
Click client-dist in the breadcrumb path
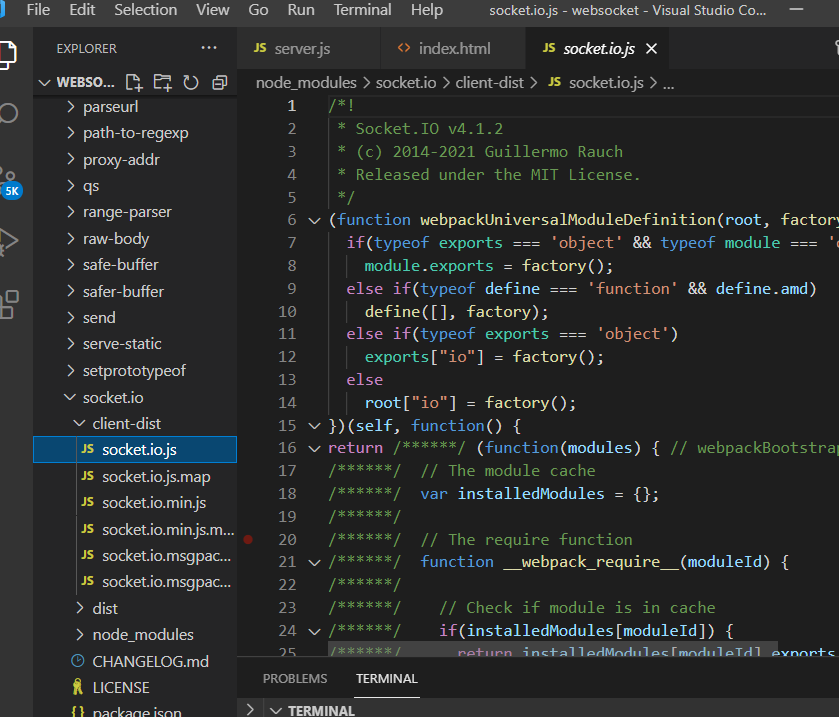(489, 82)
